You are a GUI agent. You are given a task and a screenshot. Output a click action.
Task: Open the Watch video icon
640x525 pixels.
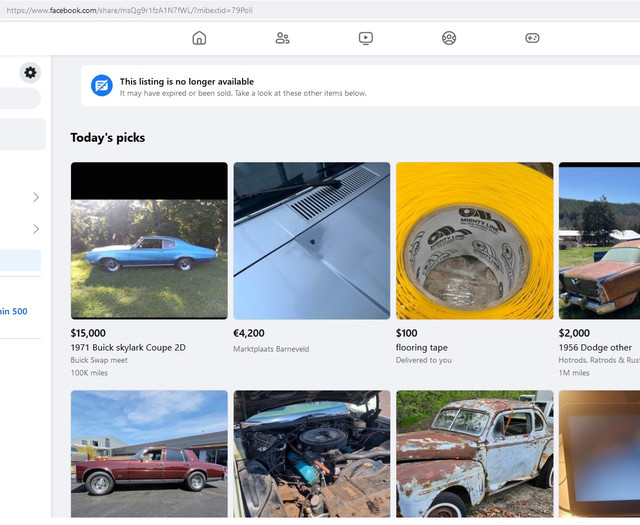[x=366, y=38]
